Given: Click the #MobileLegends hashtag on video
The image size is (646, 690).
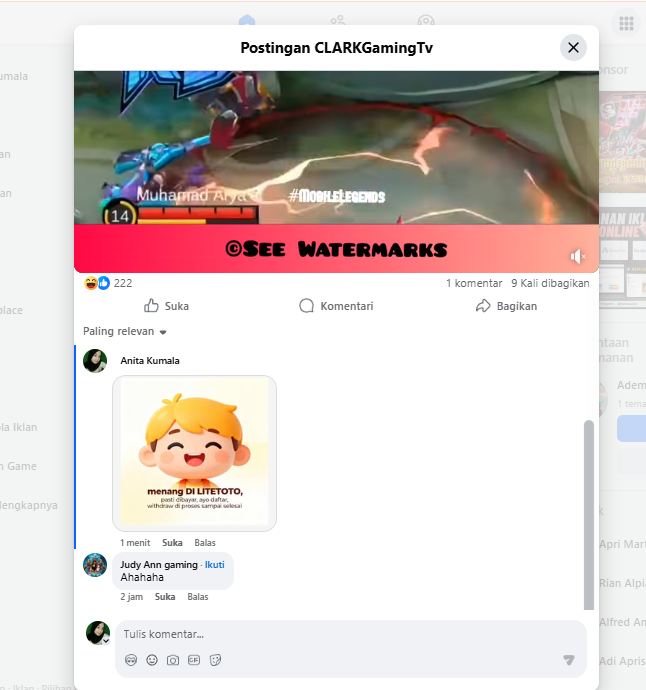Looking at the screenshot, I should tap(337, 196).
